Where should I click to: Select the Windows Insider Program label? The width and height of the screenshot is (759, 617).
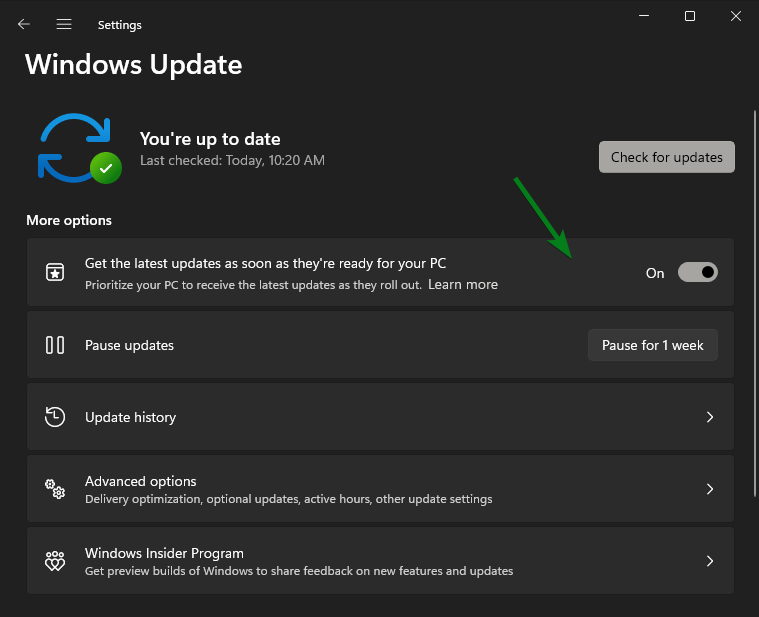tap(165, 553)
